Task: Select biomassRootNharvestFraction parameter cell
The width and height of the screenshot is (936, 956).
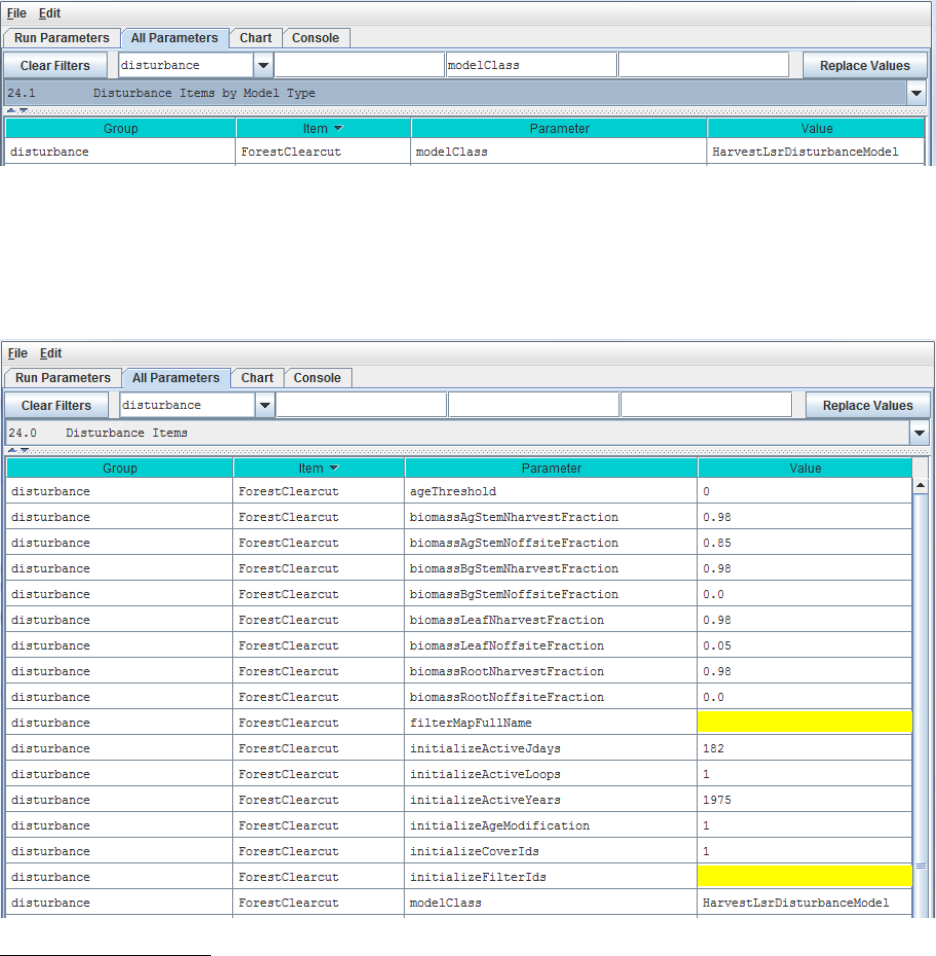Action: 551,671
